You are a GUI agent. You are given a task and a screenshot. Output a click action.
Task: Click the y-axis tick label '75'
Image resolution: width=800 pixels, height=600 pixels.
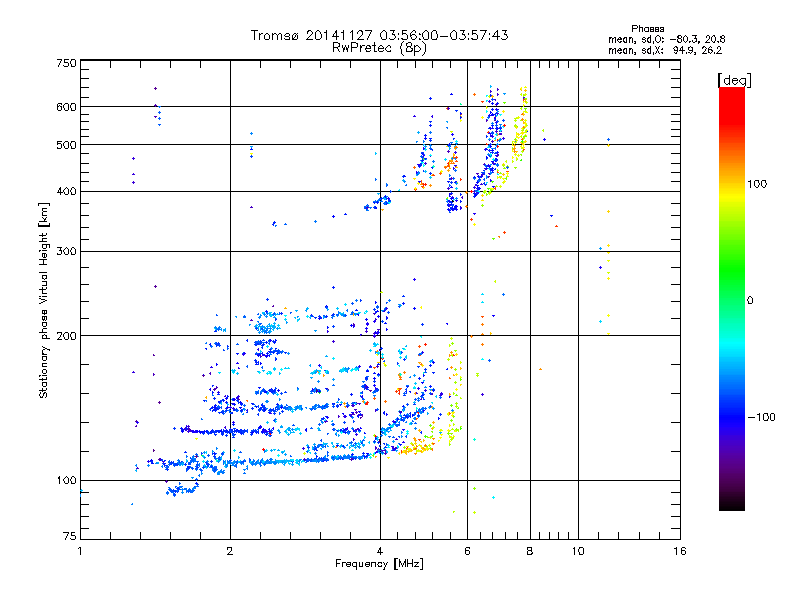point(70,536)
